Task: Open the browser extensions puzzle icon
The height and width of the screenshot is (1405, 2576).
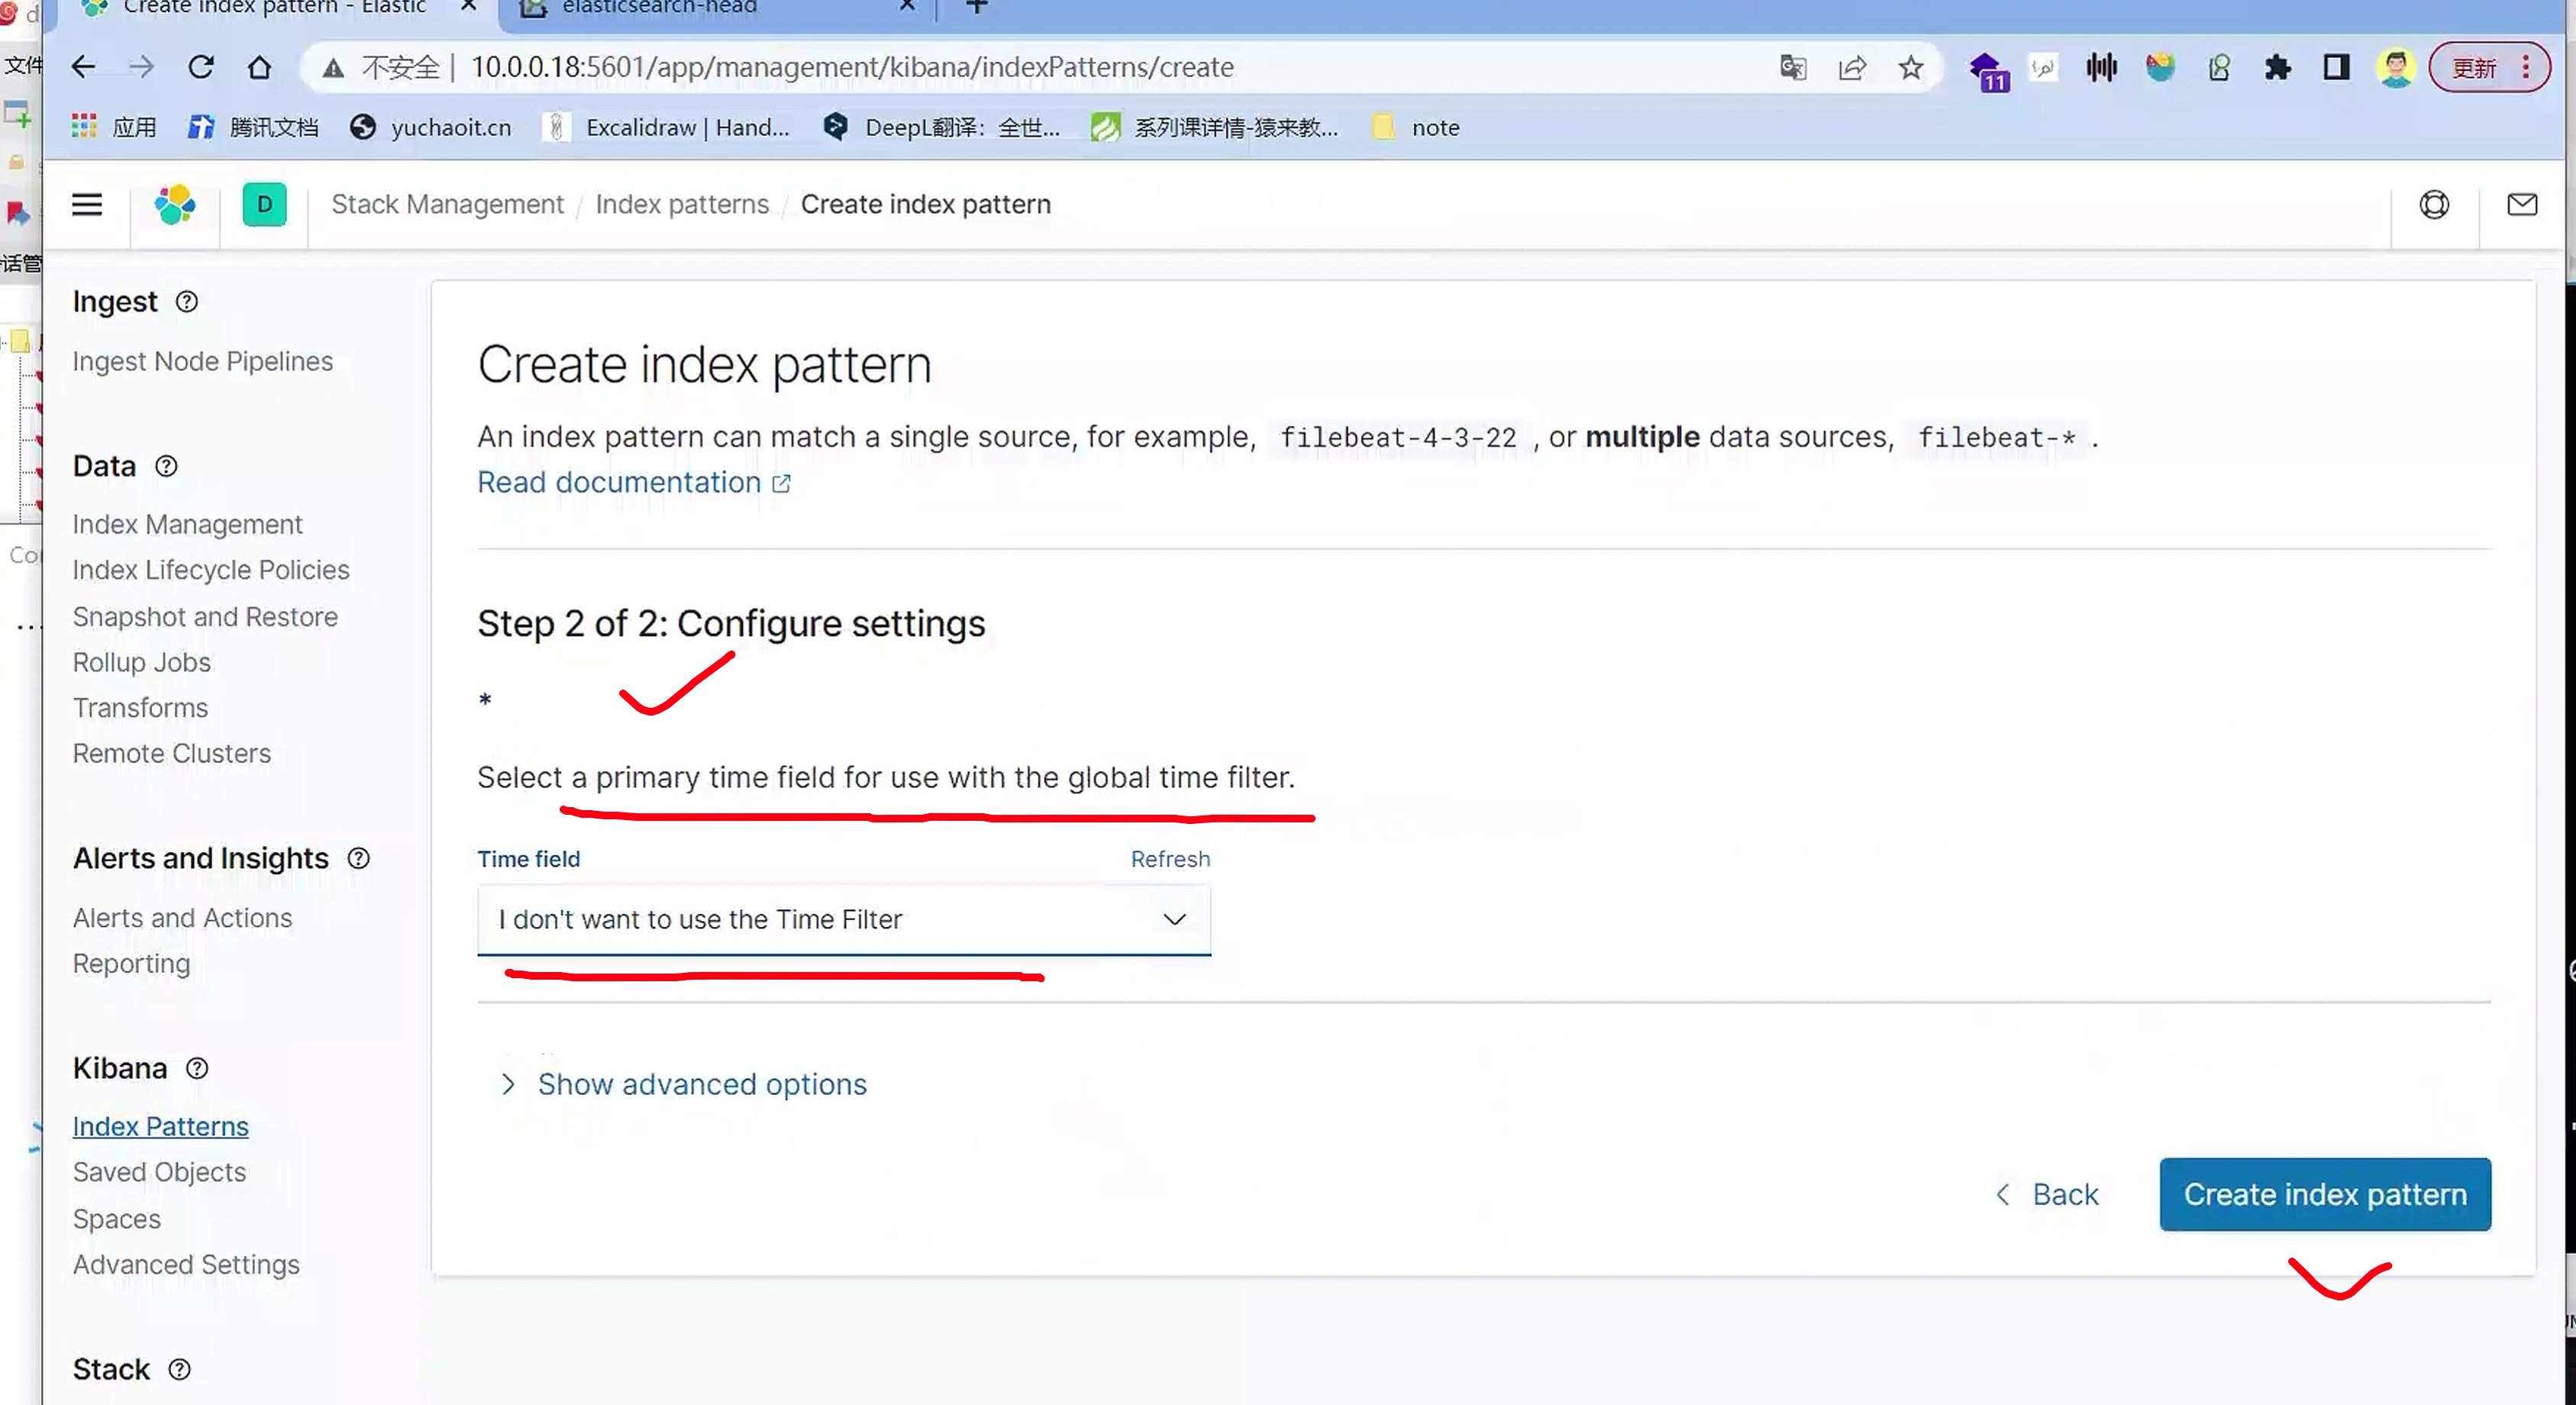Action: [x=2277, y=68]
